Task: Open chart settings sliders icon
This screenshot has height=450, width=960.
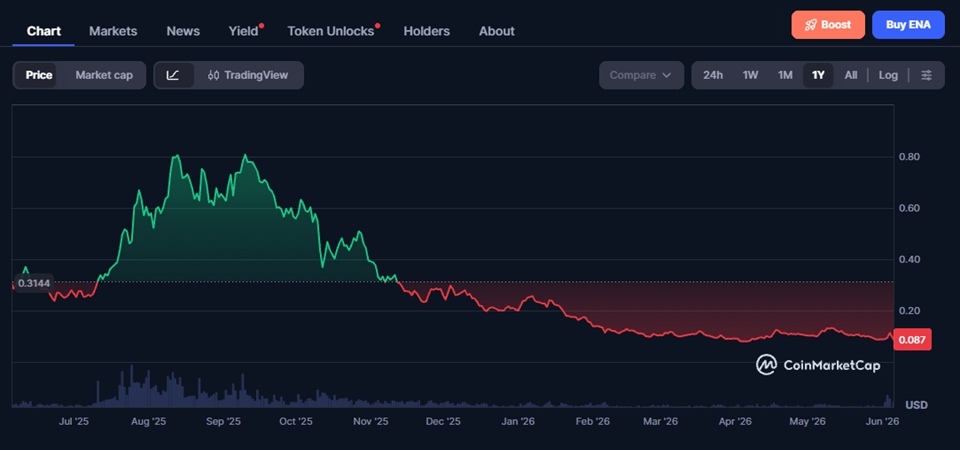Action: tap(927, 75)
